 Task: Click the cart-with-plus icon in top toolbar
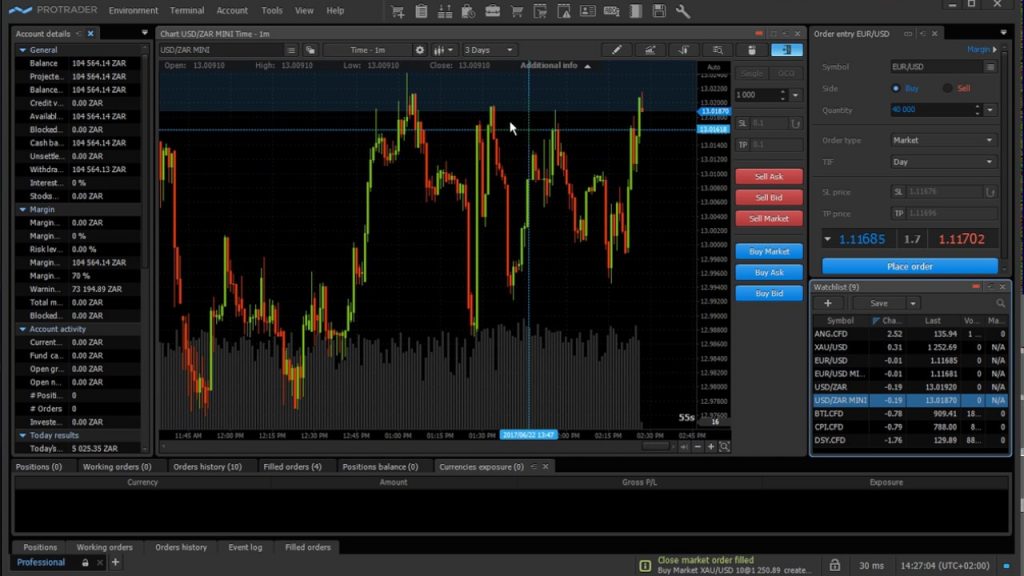(397, 11)
